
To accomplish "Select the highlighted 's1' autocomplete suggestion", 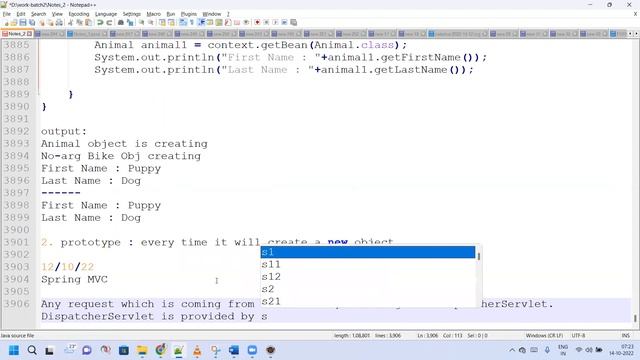I will [367, 252].
